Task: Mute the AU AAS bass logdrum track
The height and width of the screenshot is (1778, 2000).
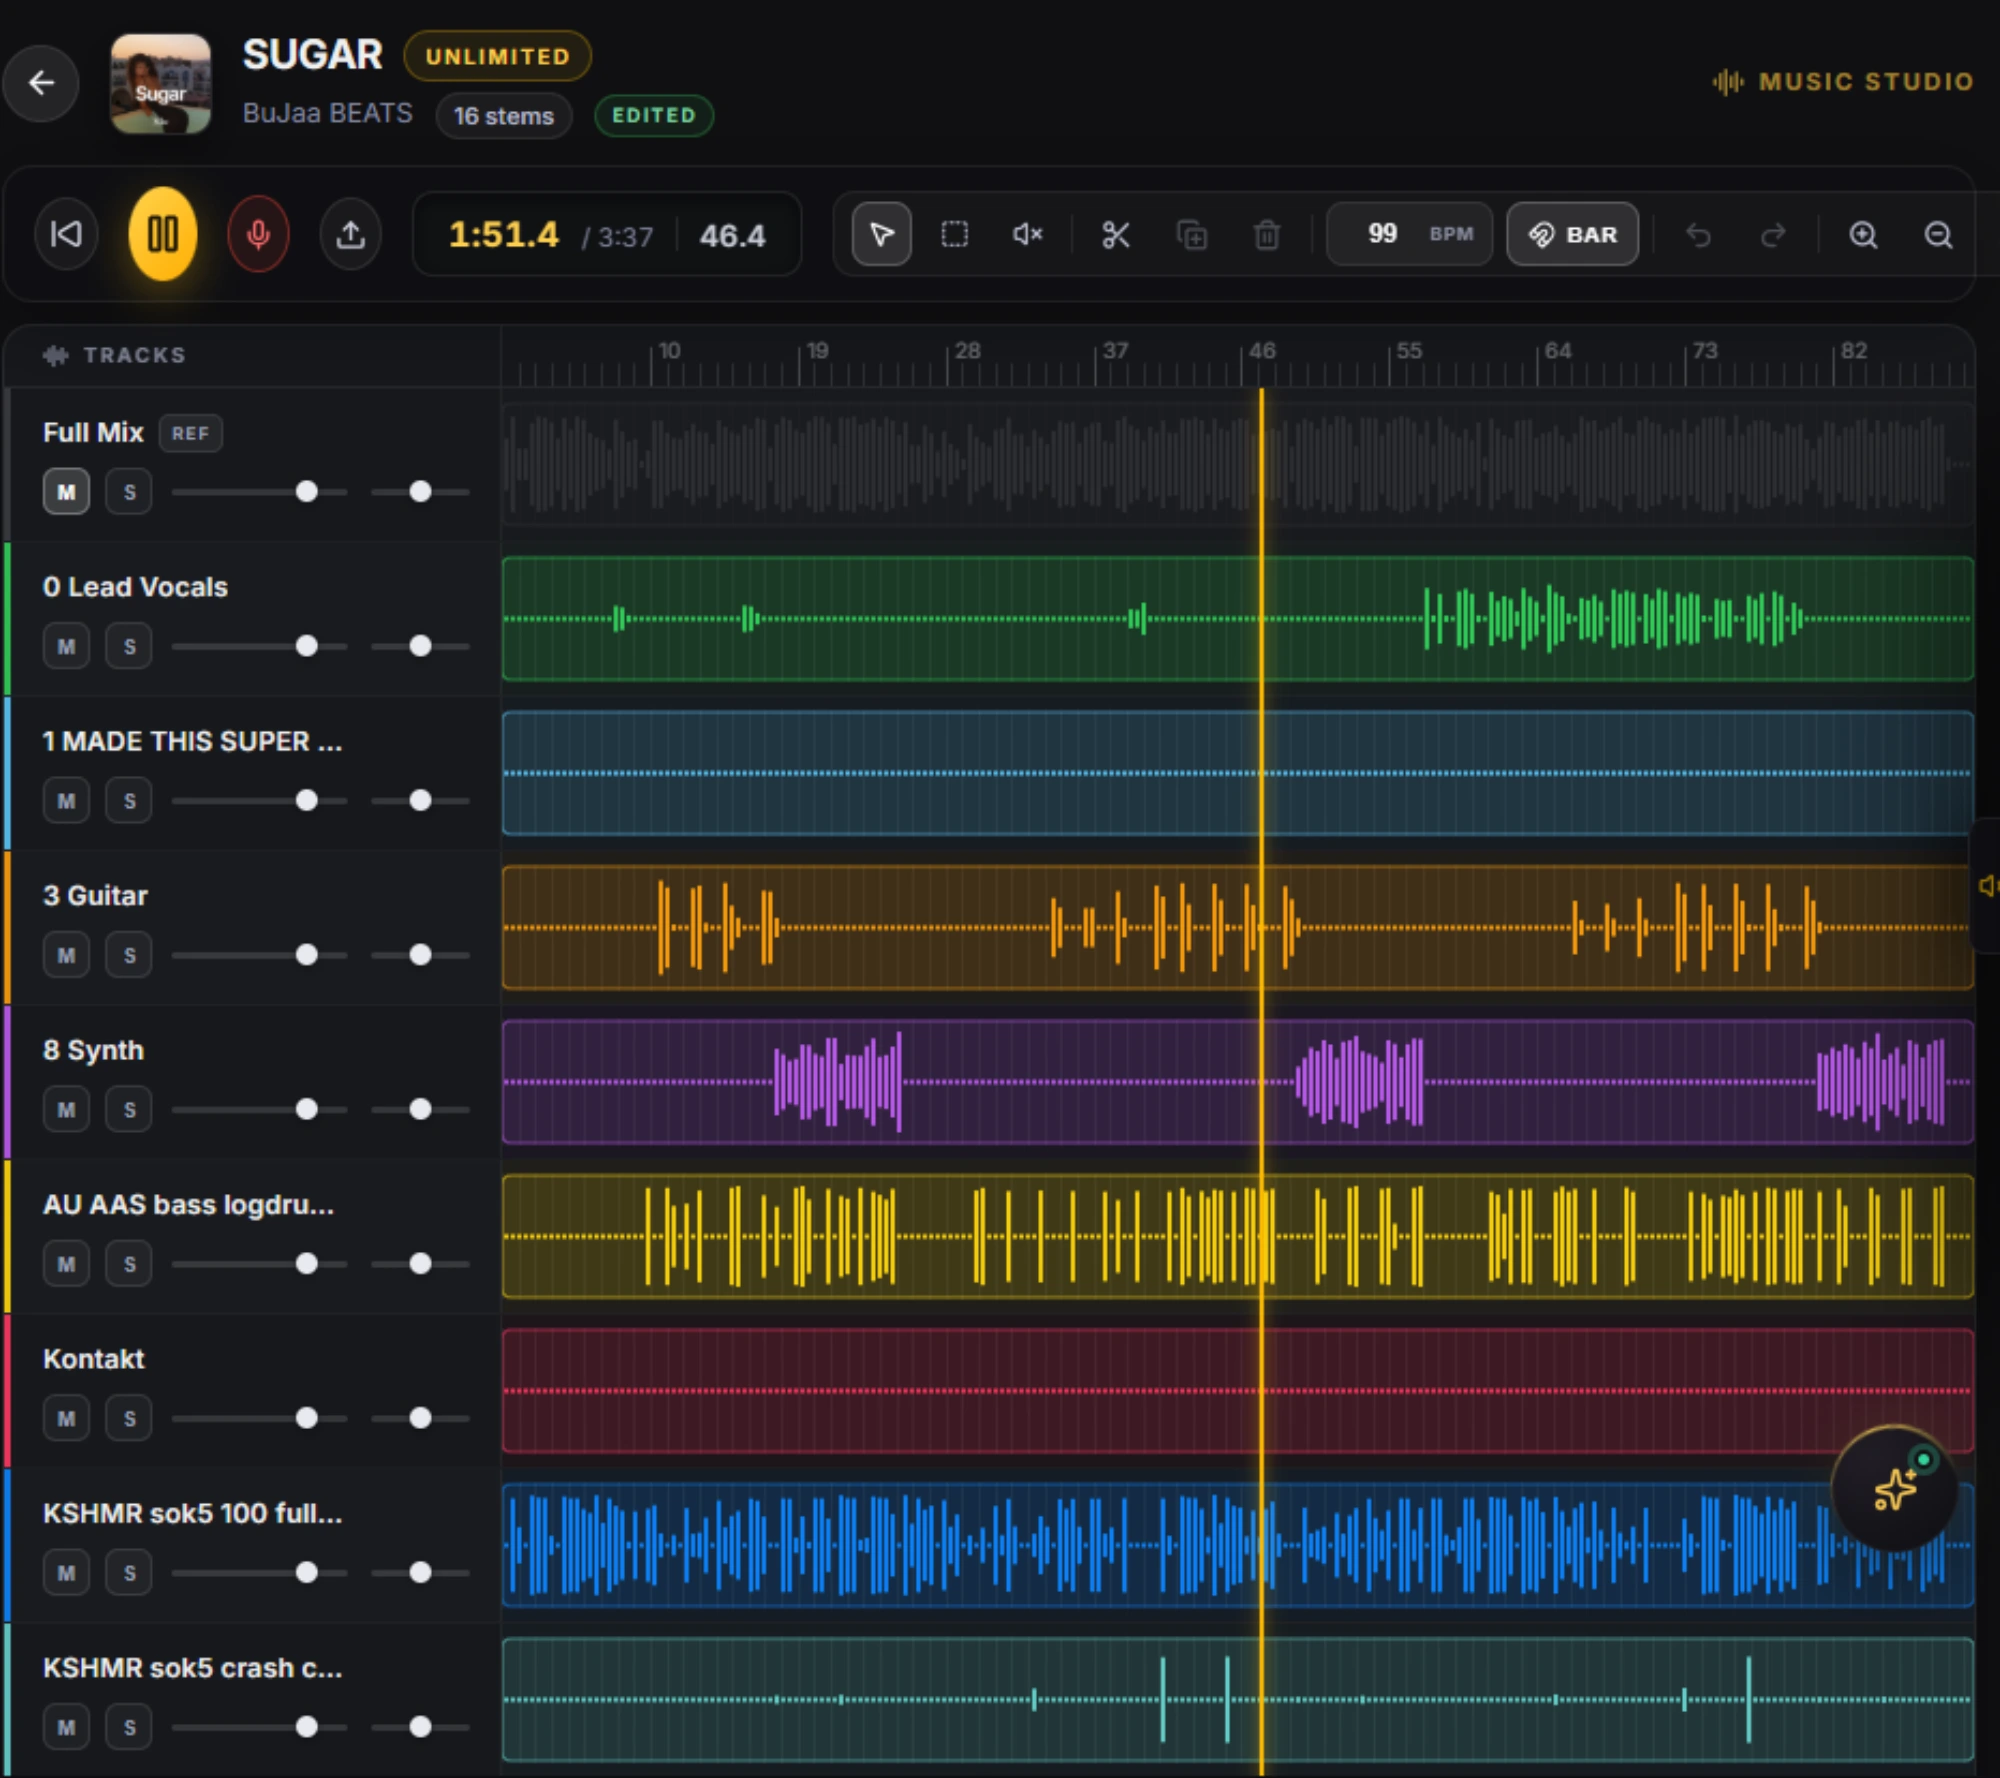Action: coord(66,1264)
